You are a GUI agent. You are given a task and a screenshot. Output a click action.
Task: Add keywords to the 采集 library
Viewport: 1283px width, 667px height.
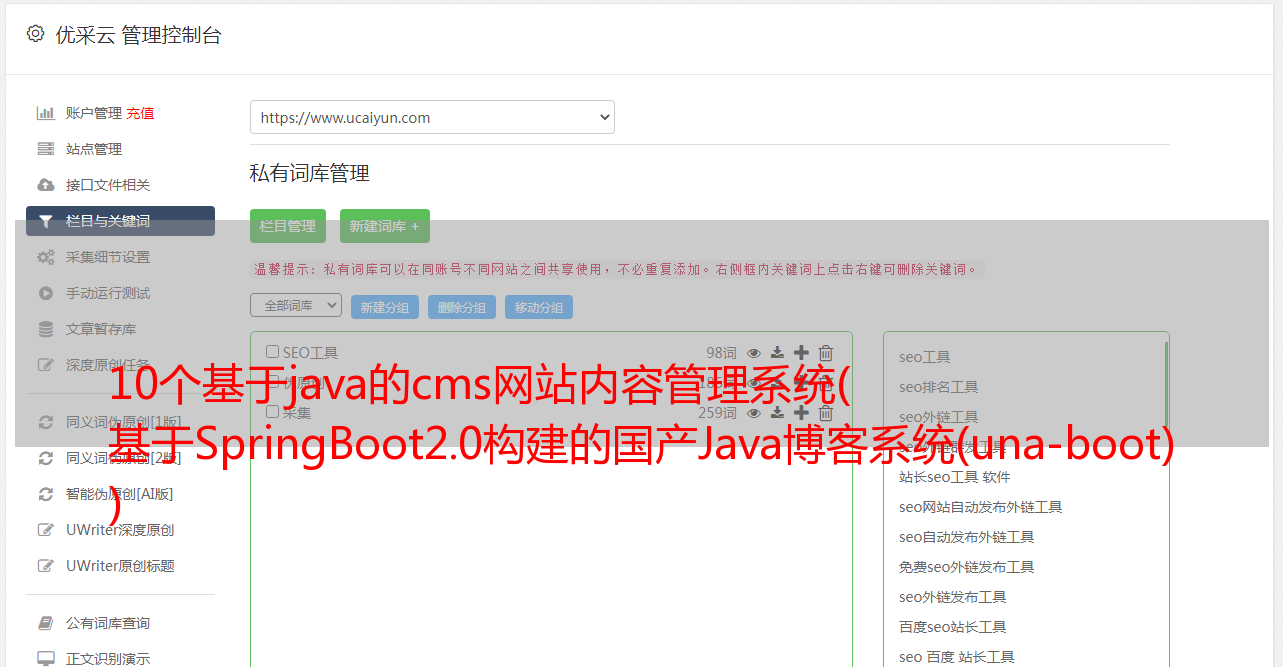coord(801,412)
